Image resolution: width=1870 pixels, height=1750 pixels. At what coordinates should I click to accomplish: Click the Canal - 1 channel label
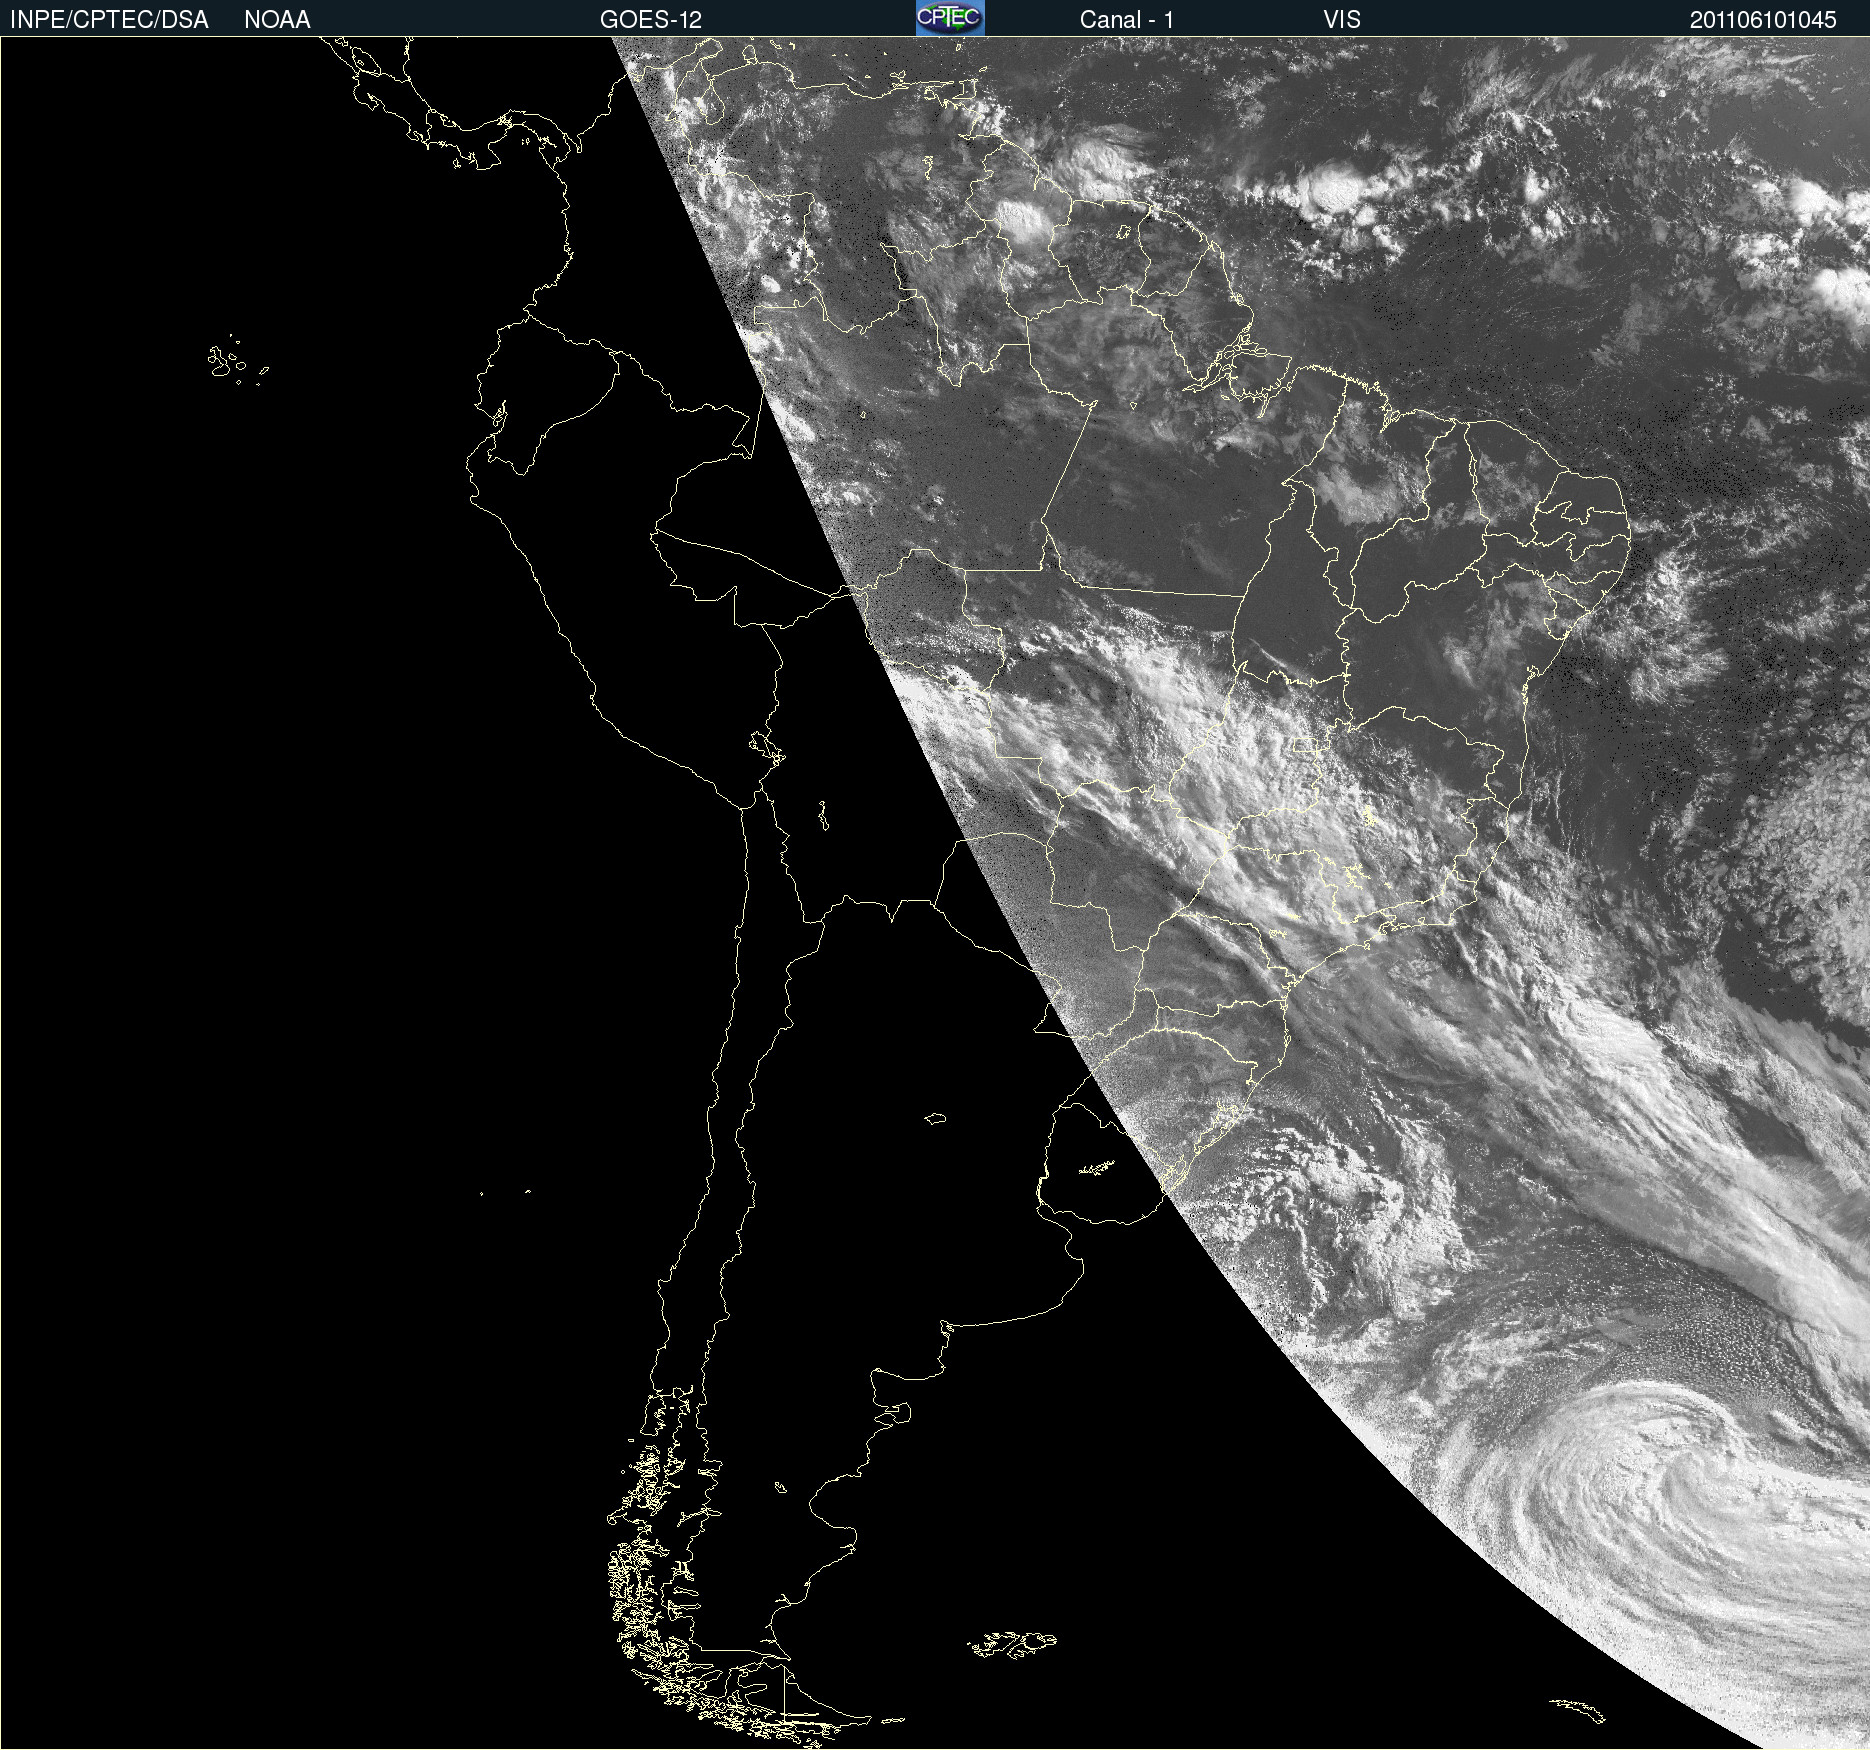pos(1126,20)
